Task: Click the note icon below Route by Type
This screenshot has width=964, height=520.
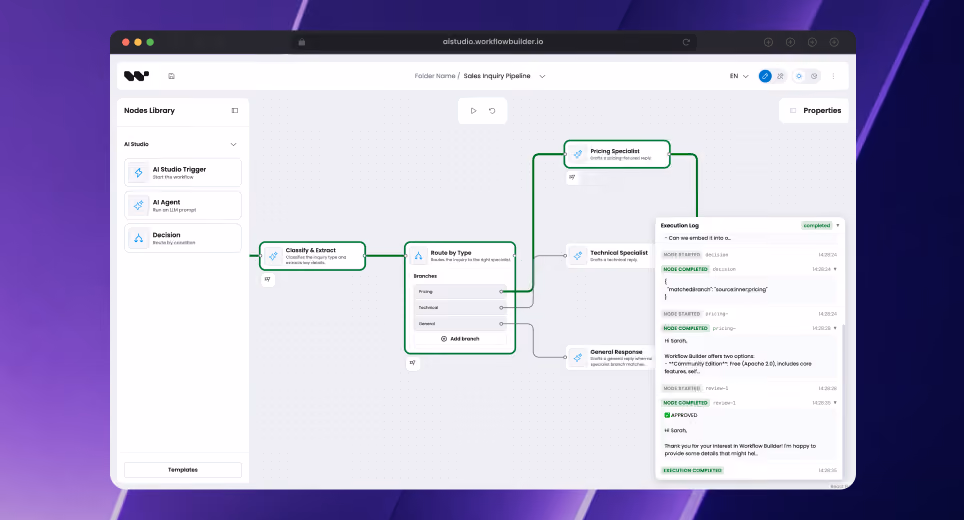Action: tap(413, 363)
